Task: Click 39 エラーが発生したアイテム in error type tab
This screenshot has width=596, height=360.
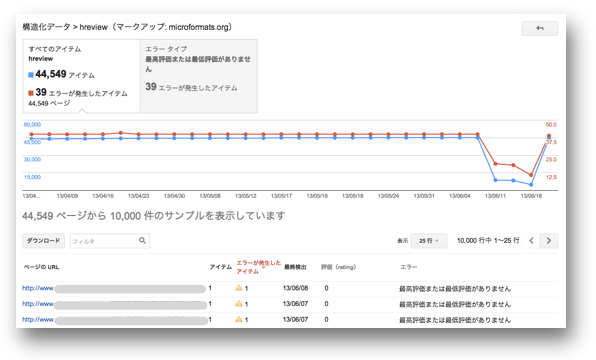Action: tap(191, 87)
